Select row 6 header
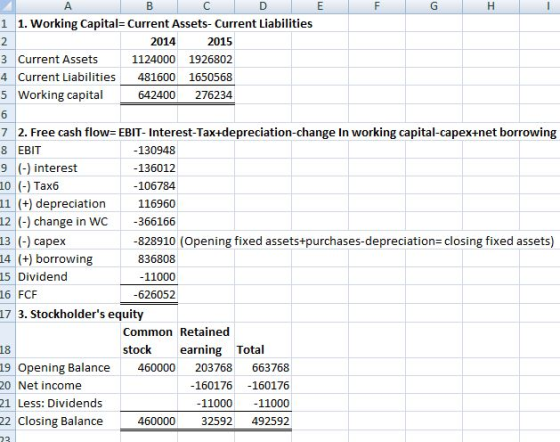Image resolution: width=560 pixels, height=442 pixels. (x=8, y=114)
